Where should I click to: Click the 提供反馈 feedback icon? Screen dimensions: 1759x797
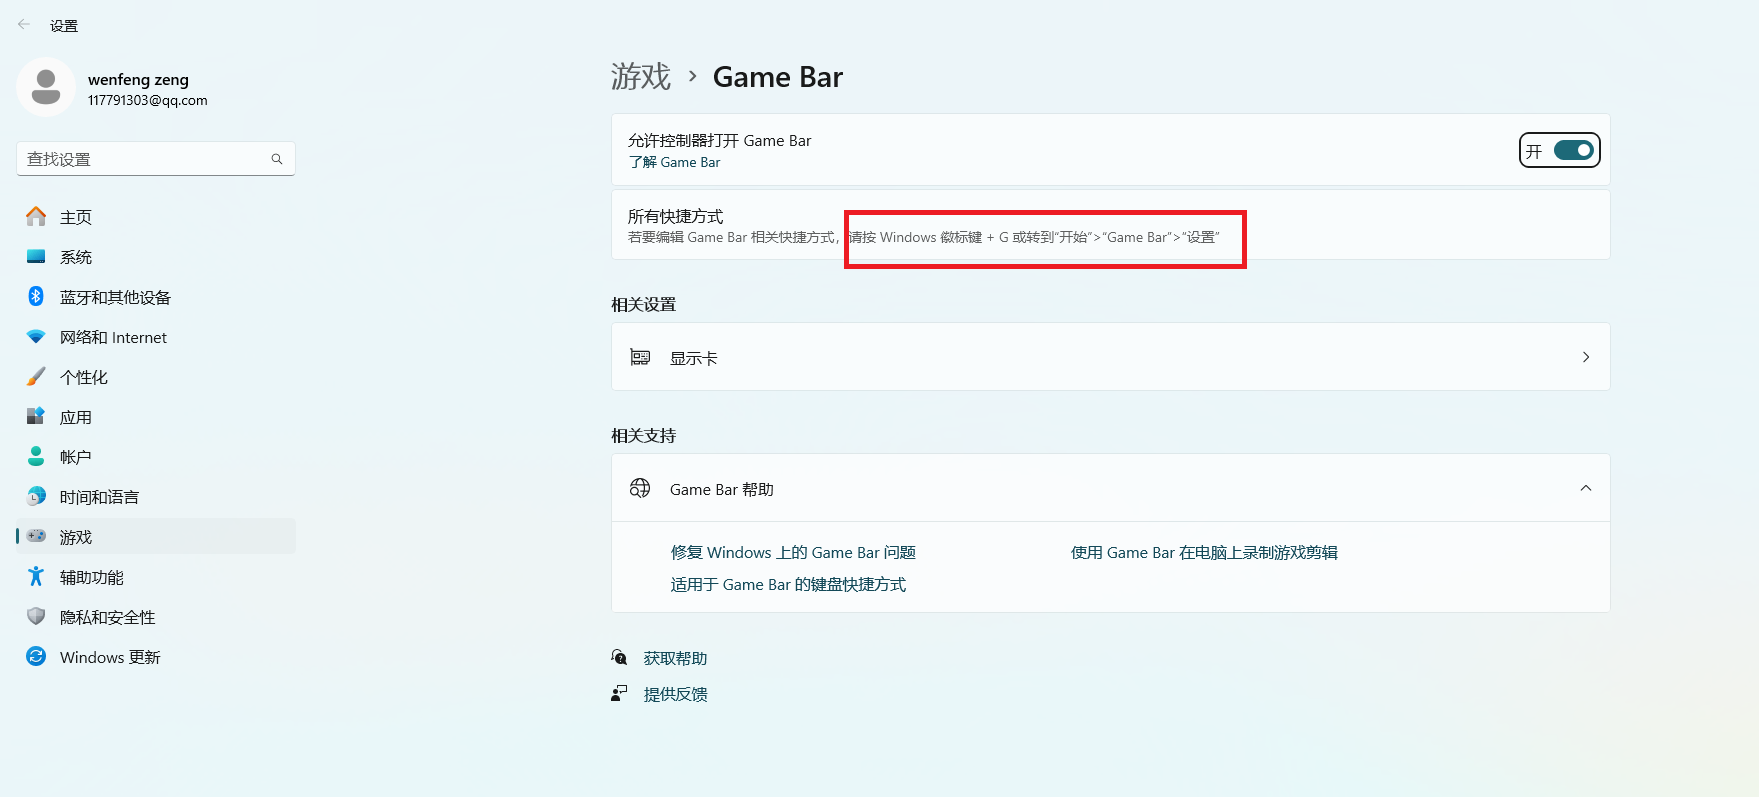pos(619,693)
